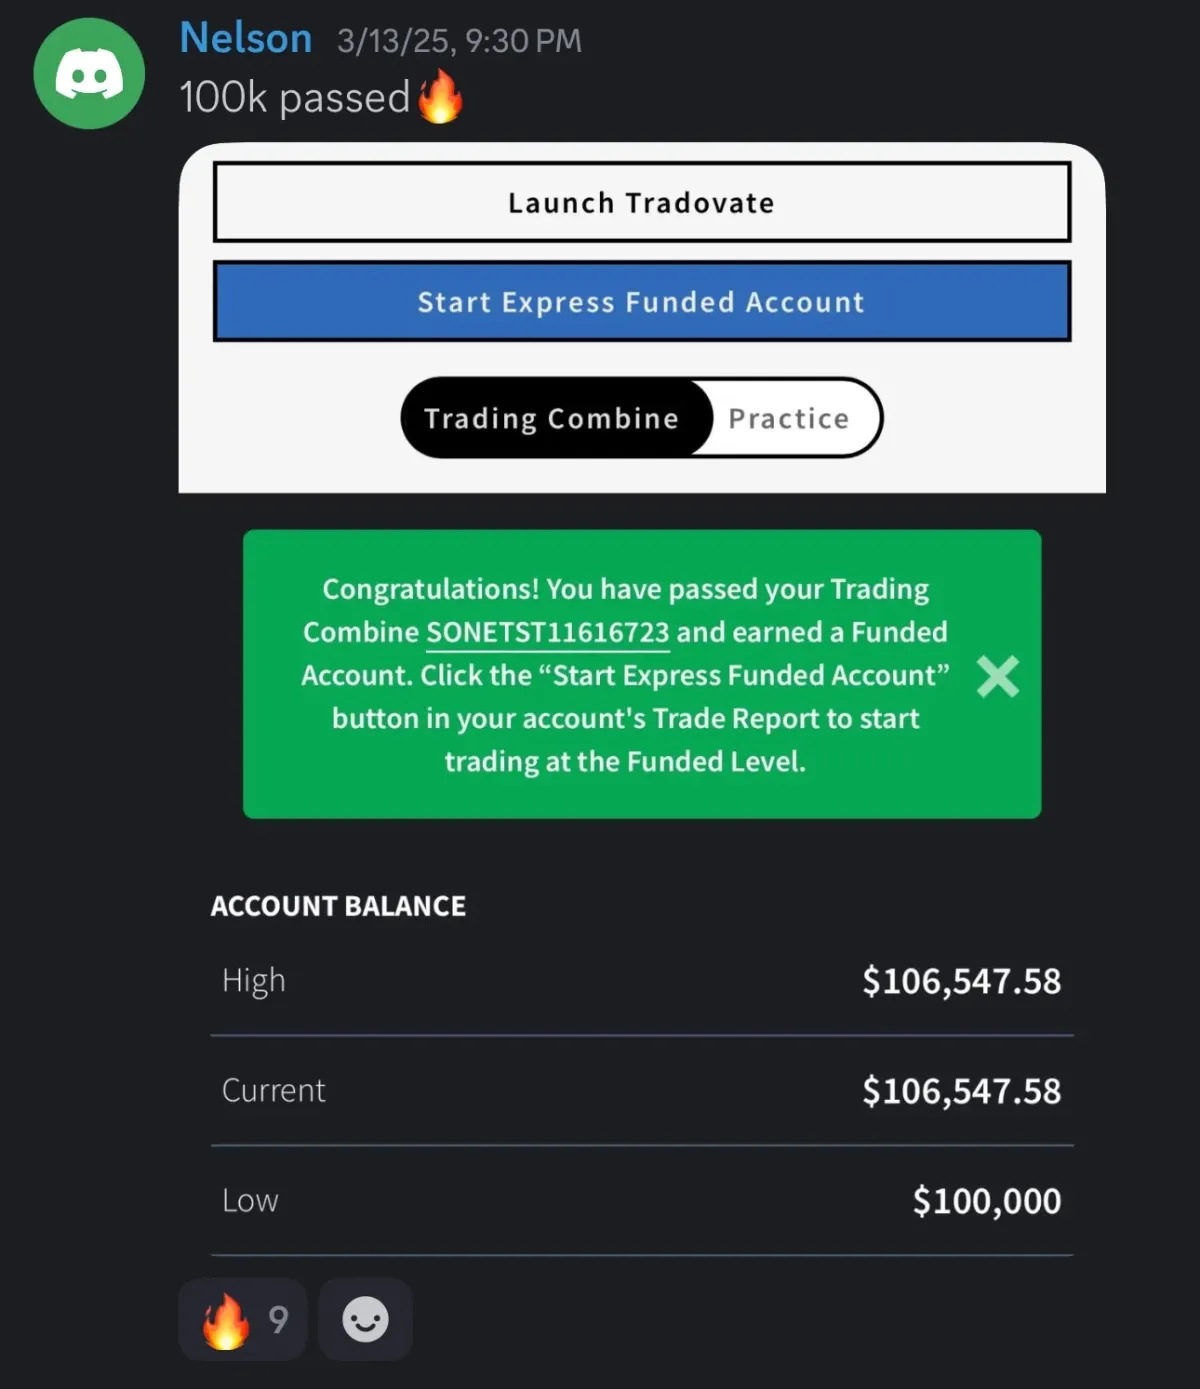Select the High balance row
This screenshot has height=1389, width=1200.
point(642,981)
